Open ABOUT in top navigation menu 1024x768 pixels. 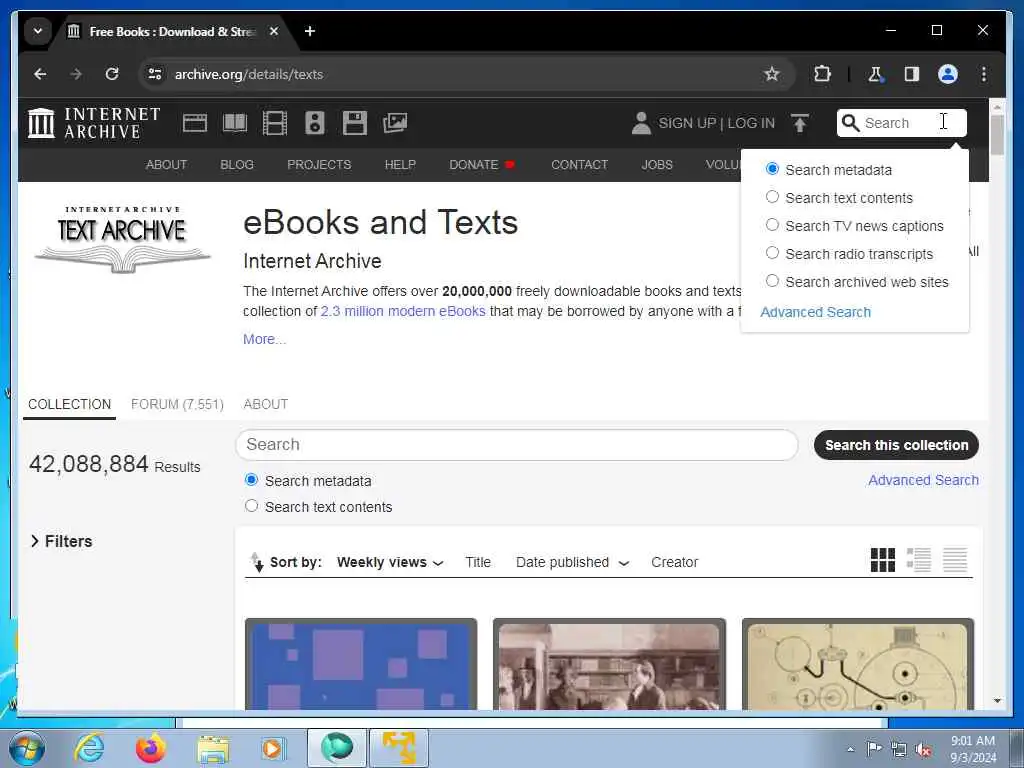[166, 165]
